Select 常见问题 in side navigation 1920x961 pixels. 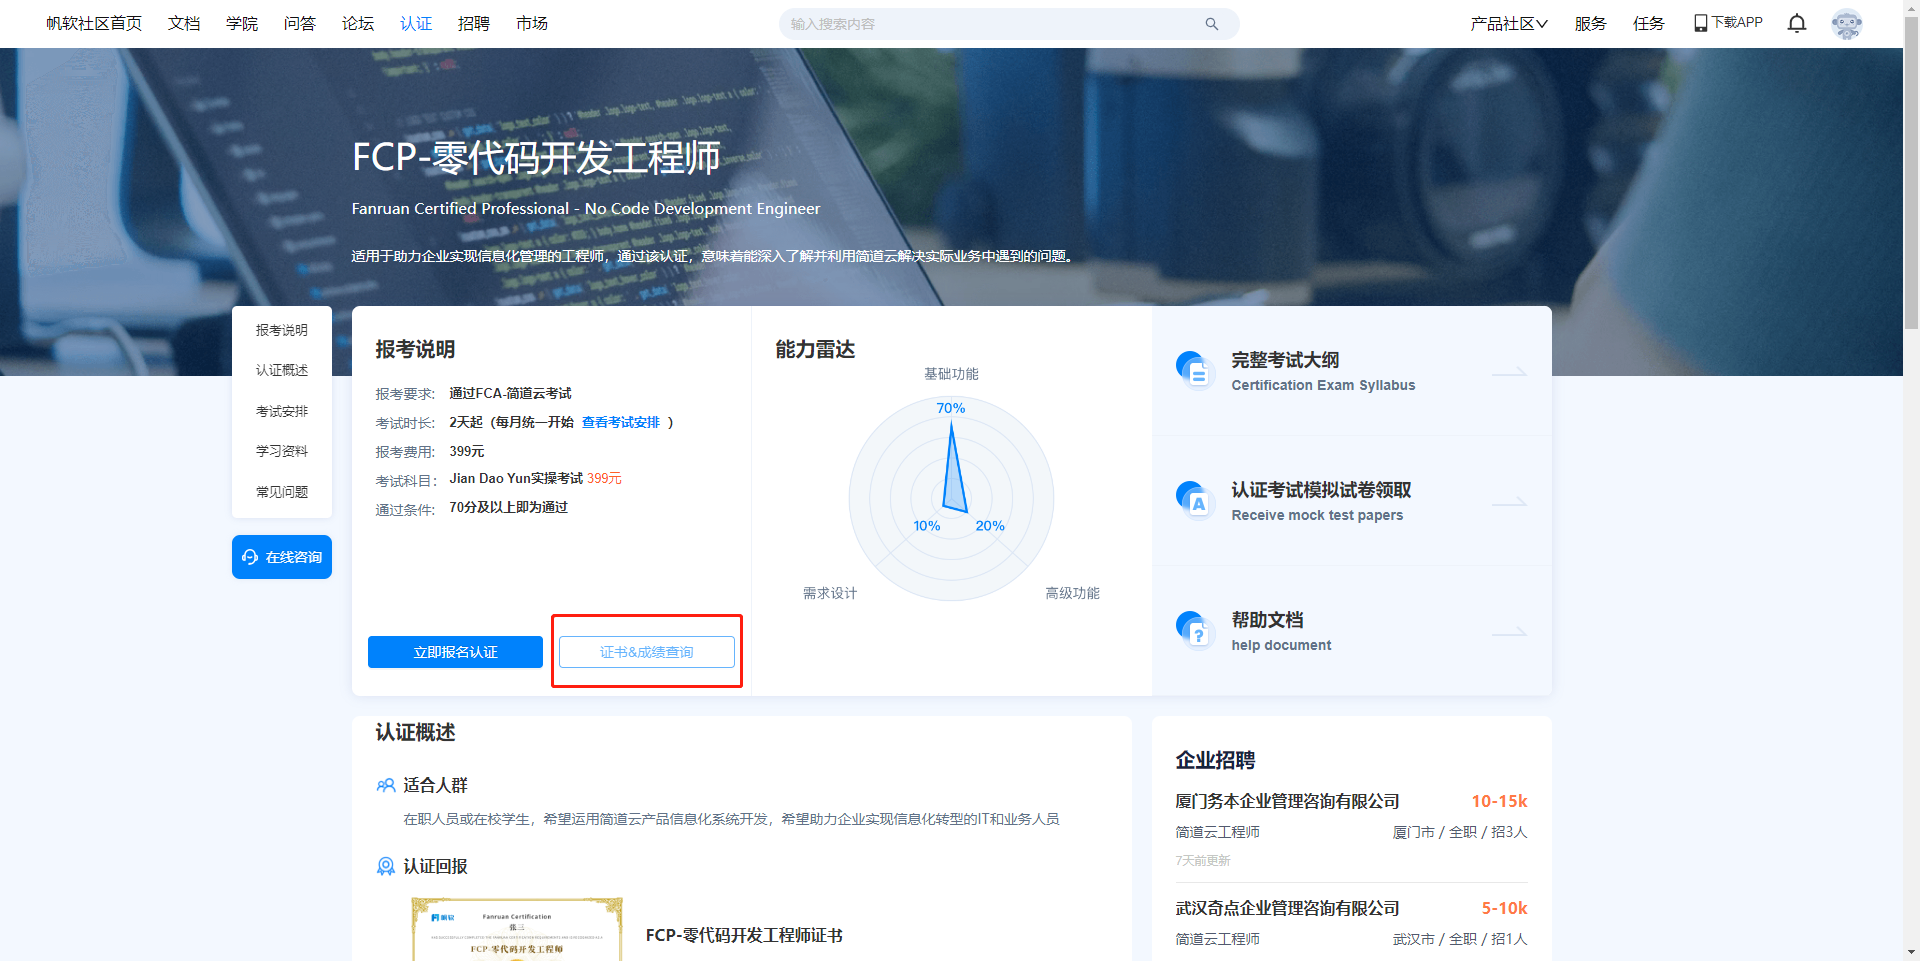[x=282, y=492]
